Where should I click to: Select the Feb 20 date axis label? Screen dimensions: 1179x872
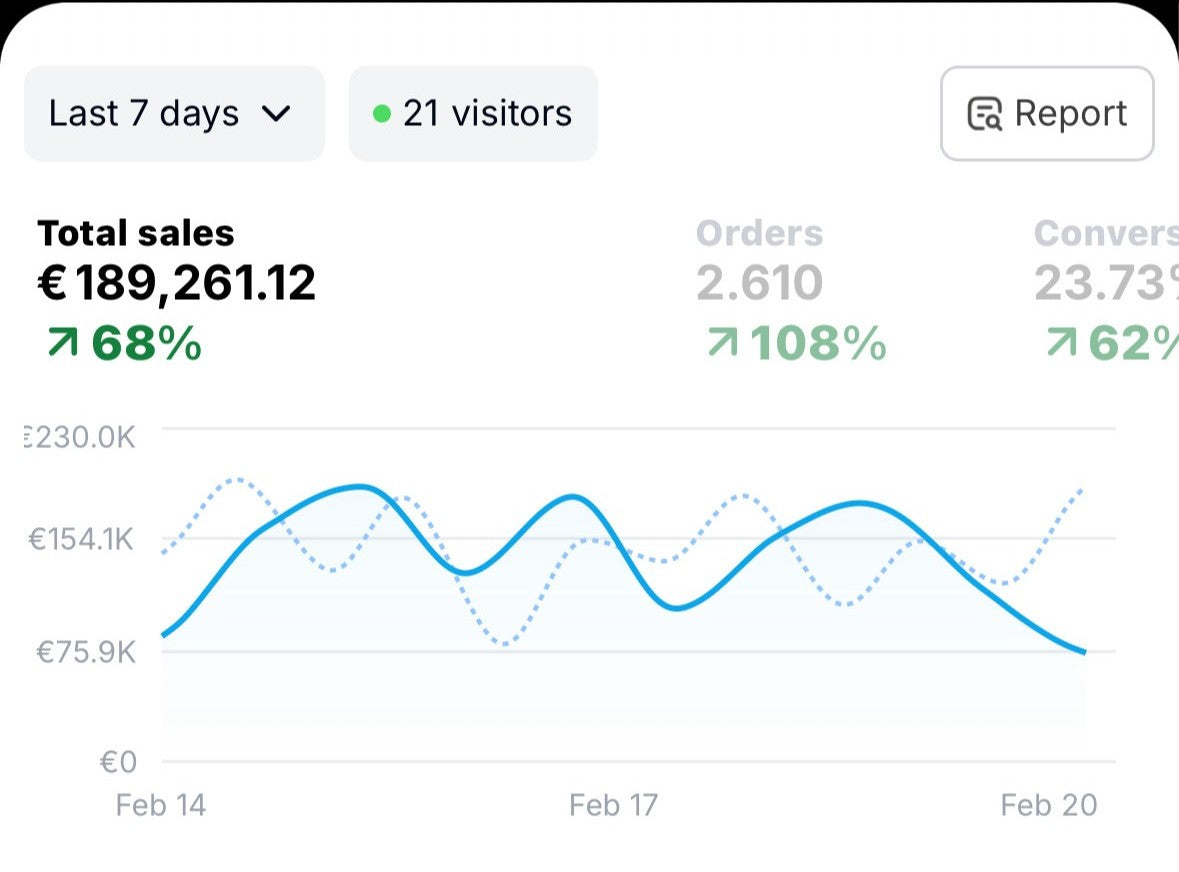(1048, 806)
